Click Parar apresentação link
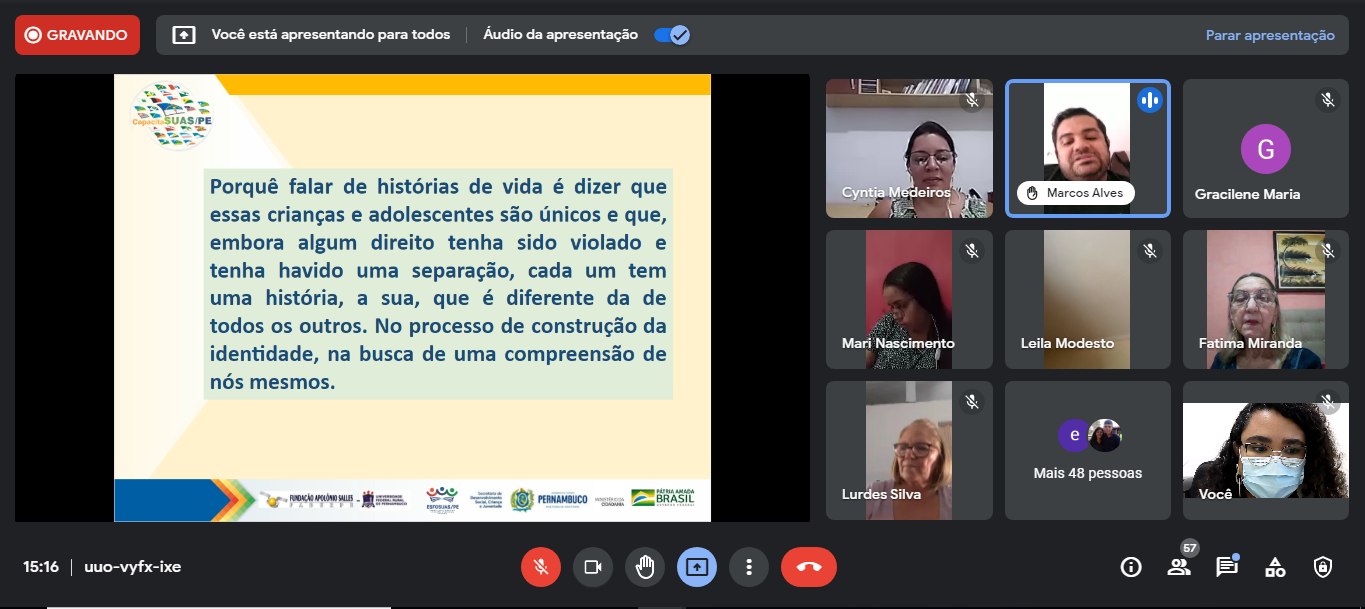Screen dimensions: 1365x609 [1269, 35]
